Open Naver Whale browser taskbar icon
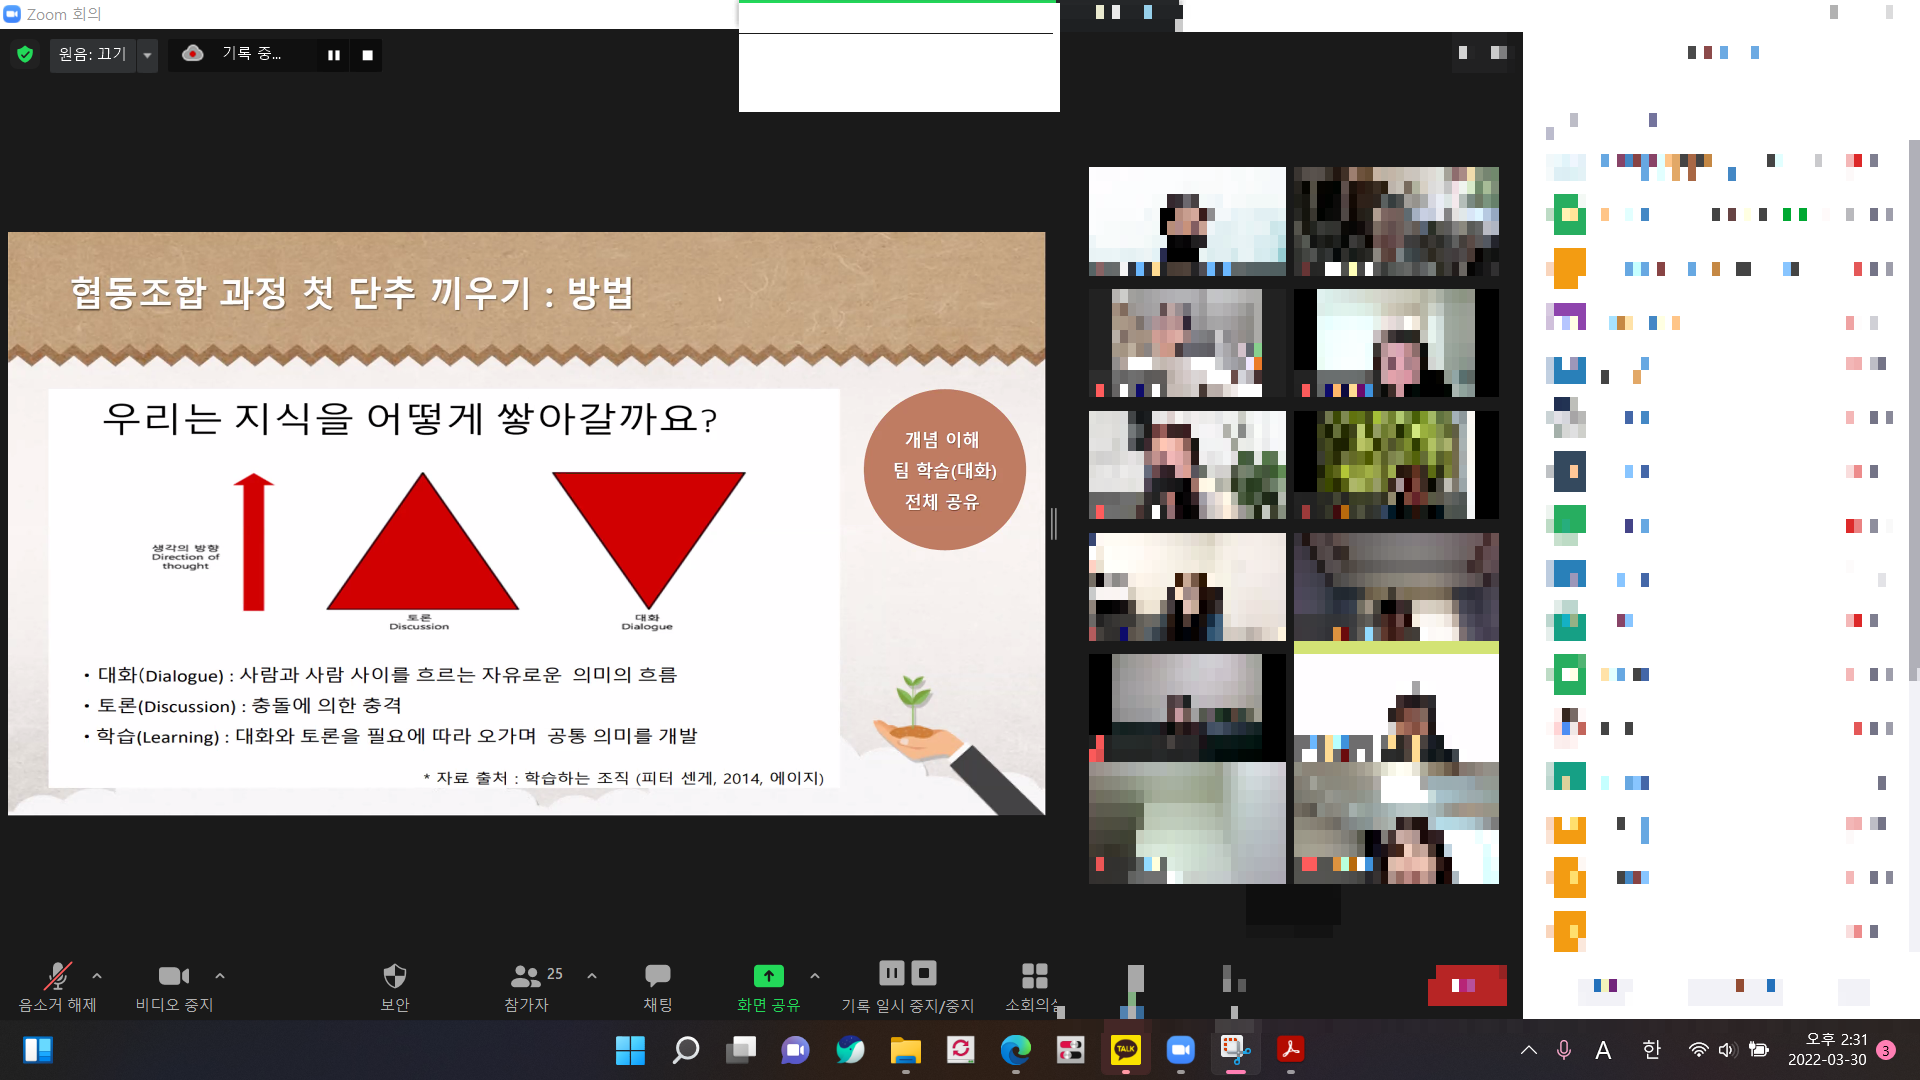 click(x=851, y=1050)
